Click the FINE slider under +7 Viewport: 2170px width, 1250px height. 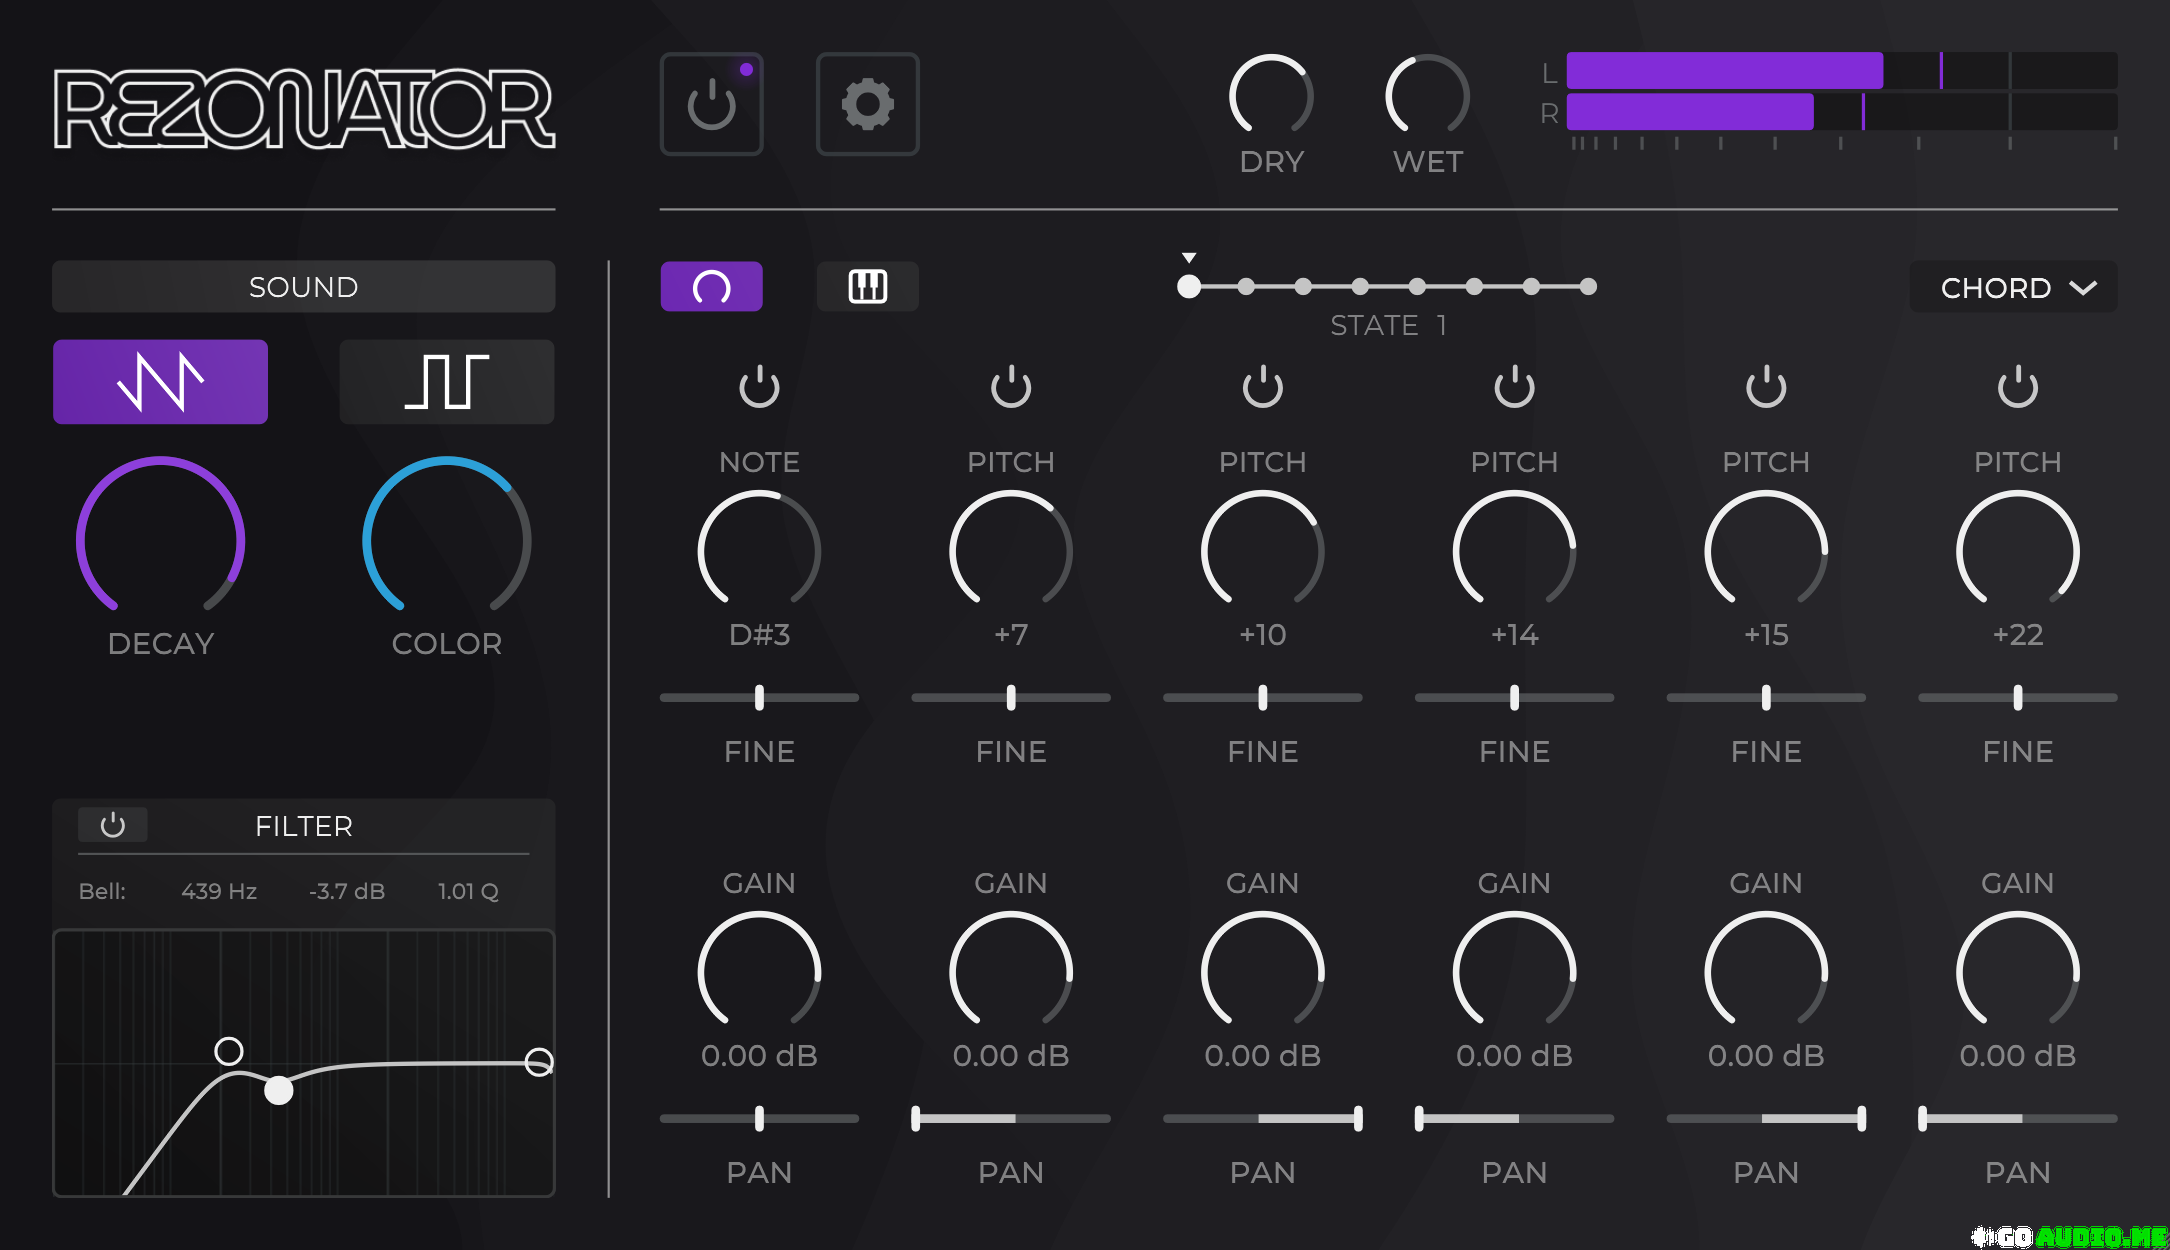pyautogui.click(x=1011, y=697)
